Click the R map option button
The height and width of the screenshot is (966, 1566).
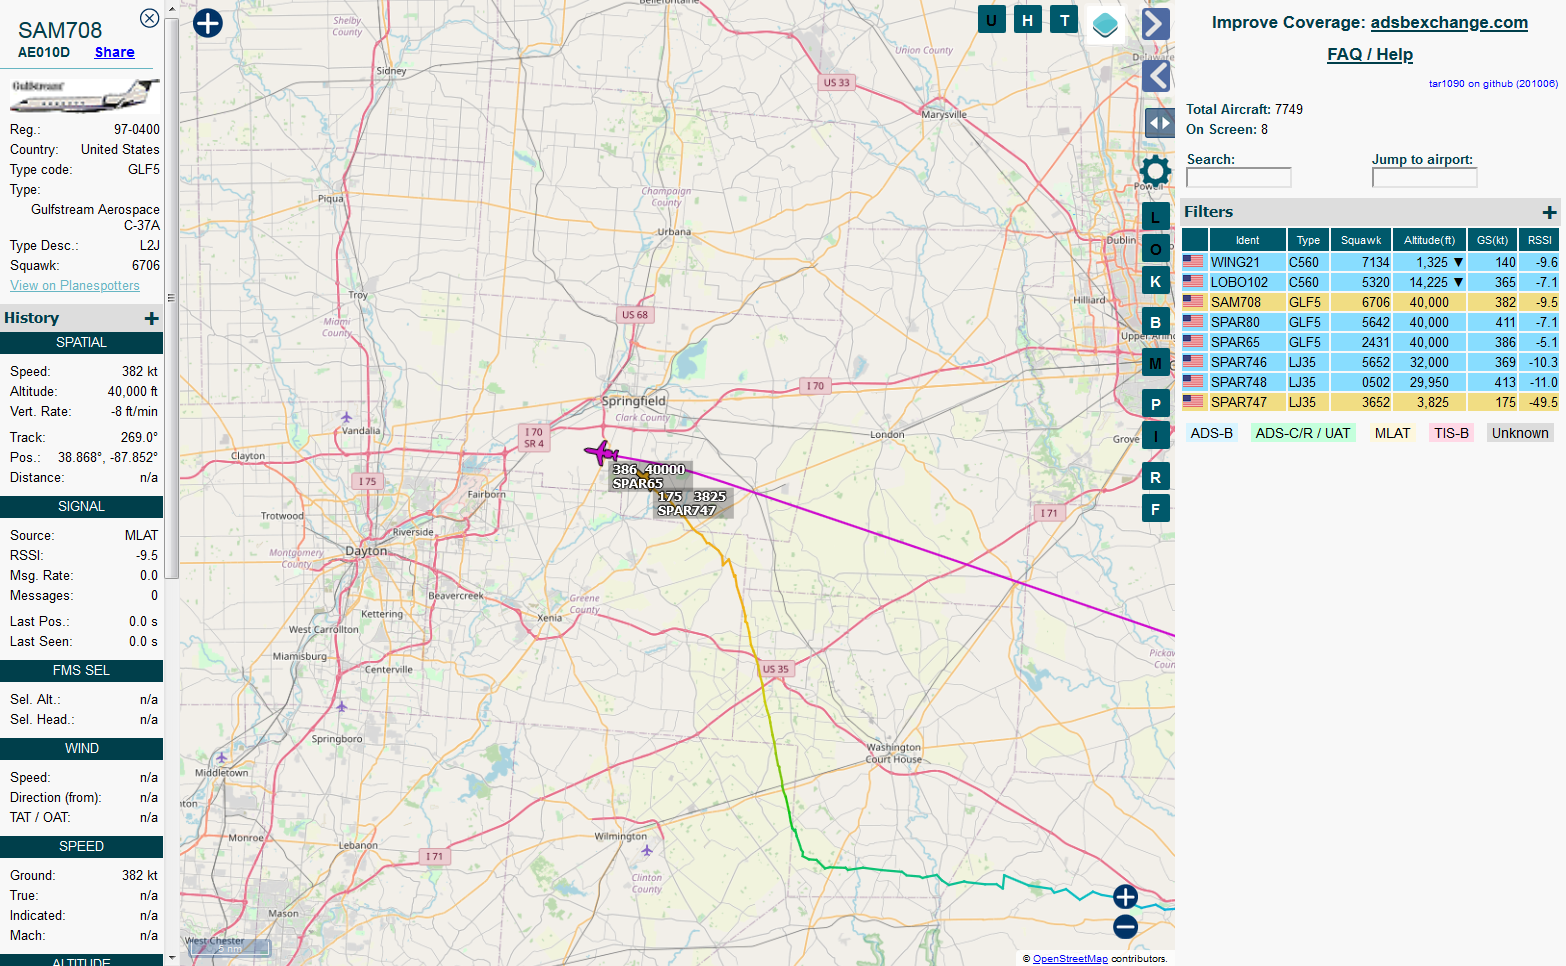[1155, 477]
